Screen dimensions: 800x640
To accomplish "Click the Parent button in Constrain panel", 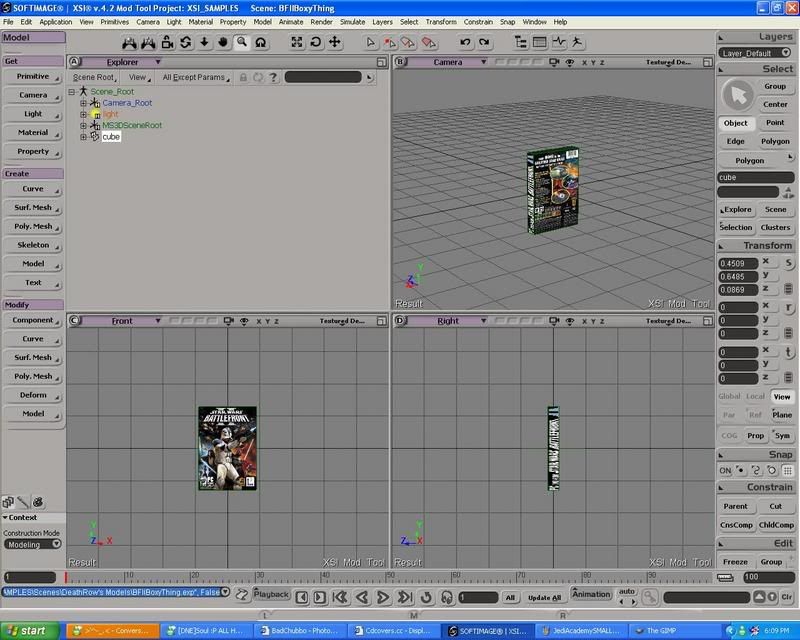I will 735,506.
